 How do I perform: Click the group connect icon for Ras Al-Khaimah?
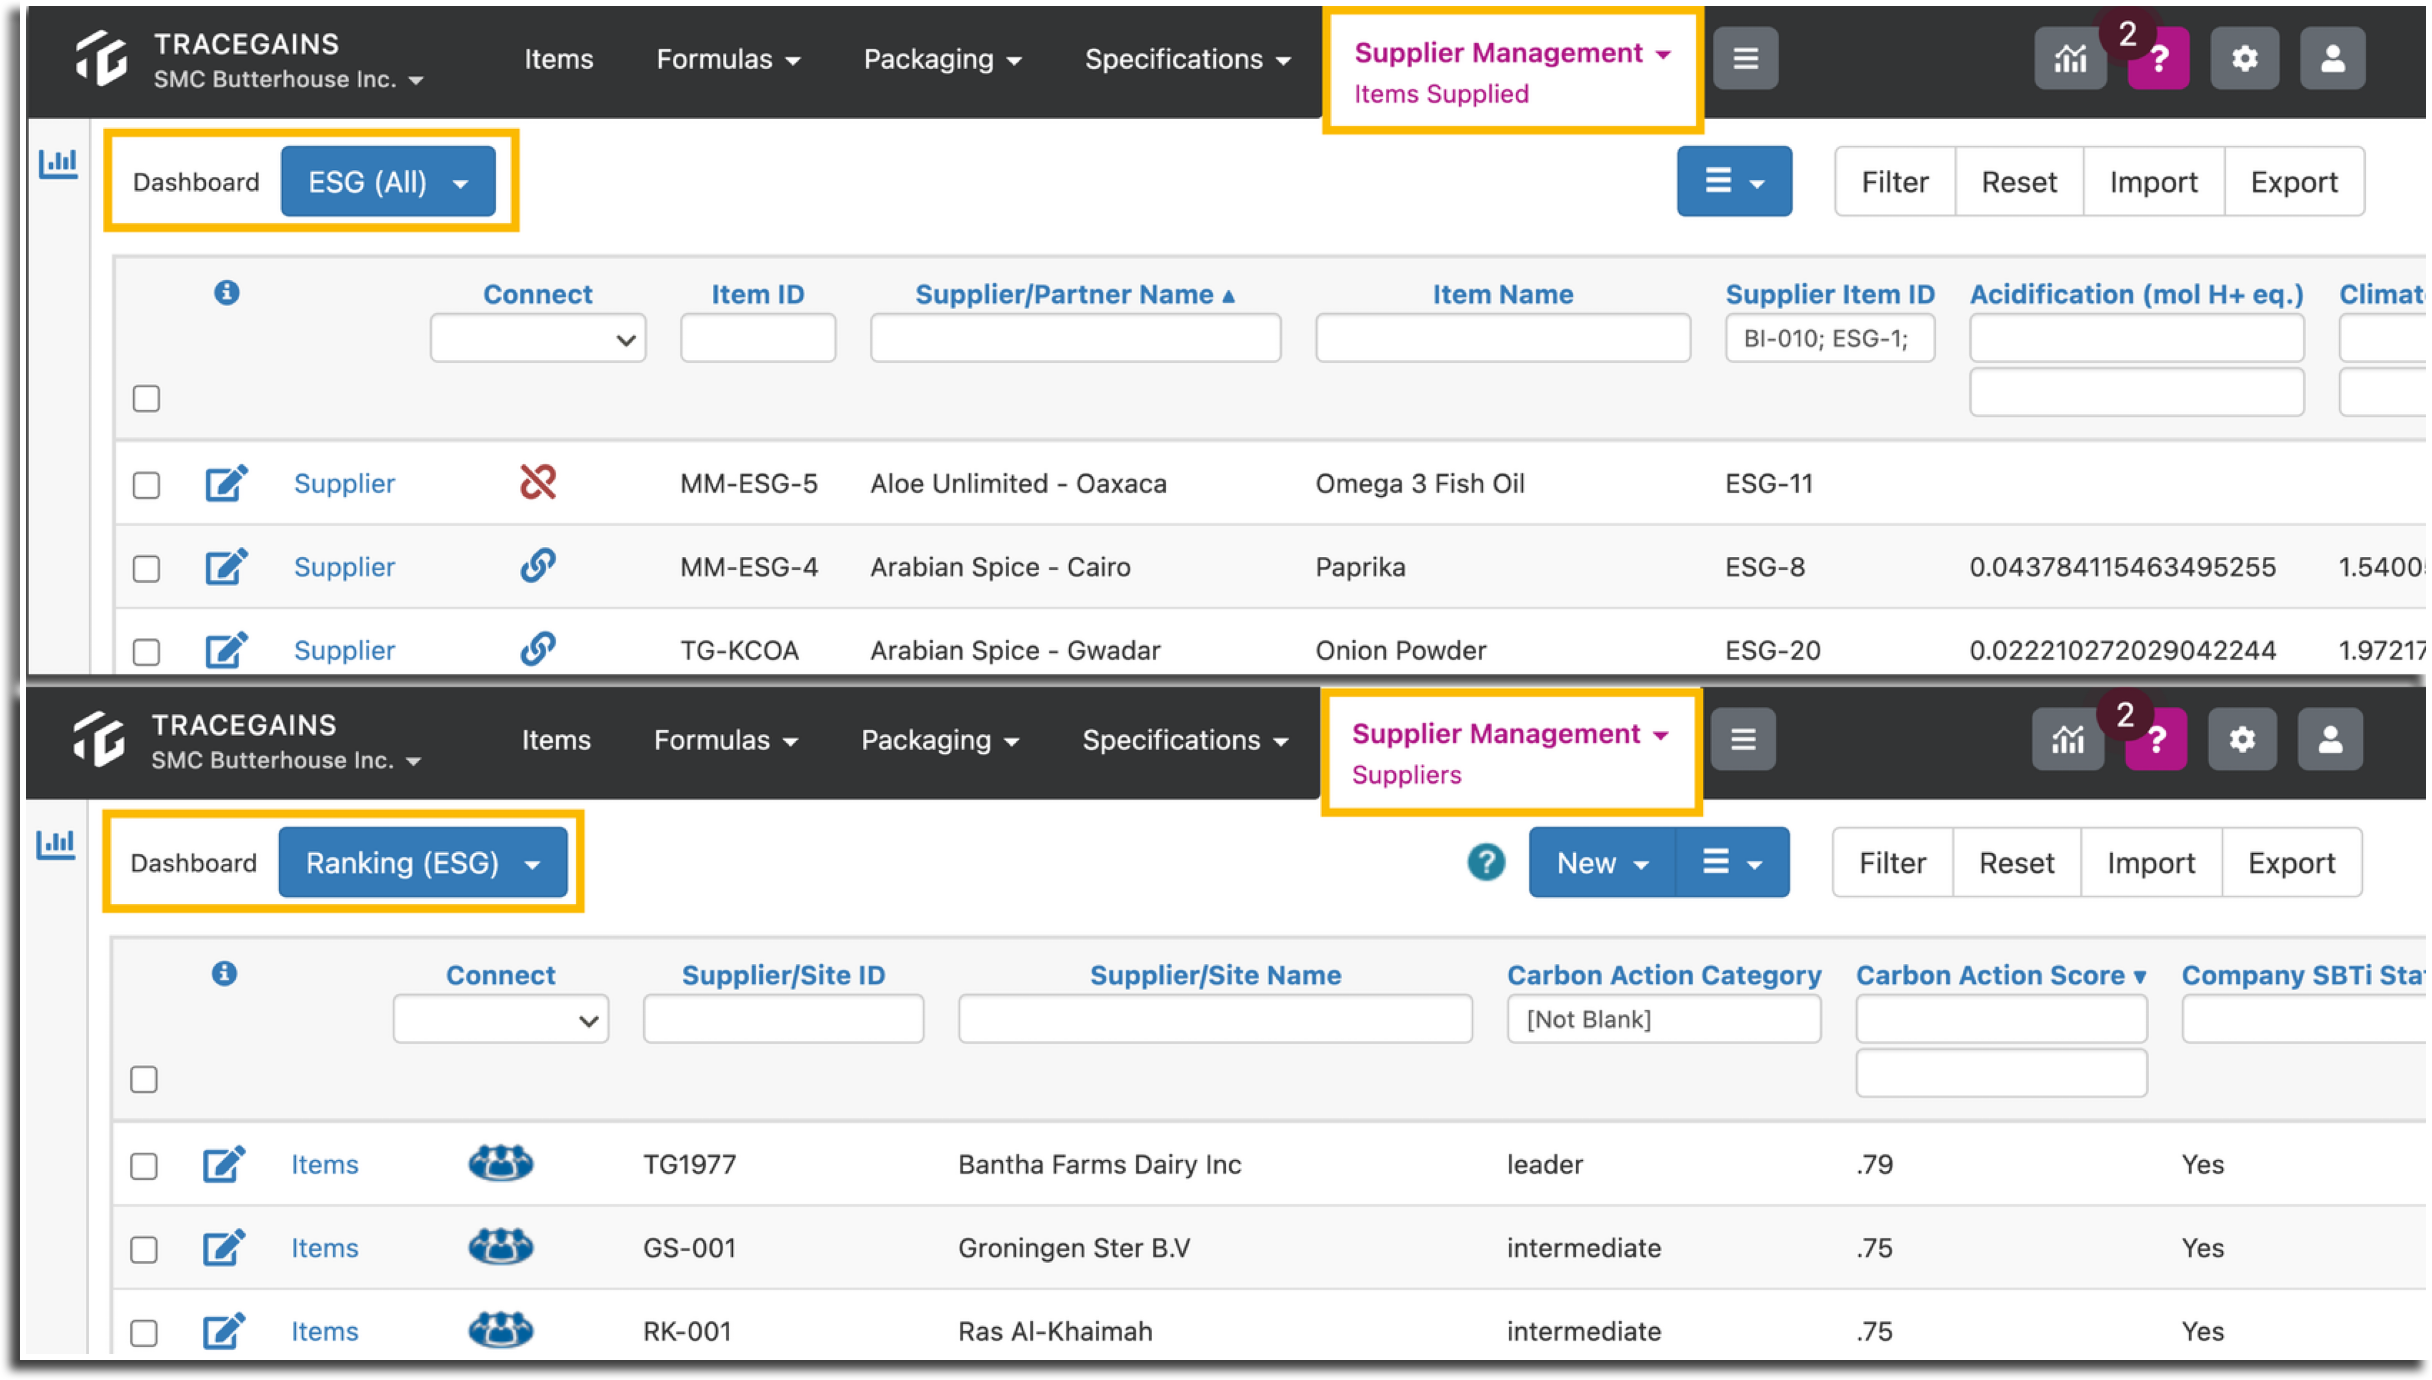click(501, 1330)
